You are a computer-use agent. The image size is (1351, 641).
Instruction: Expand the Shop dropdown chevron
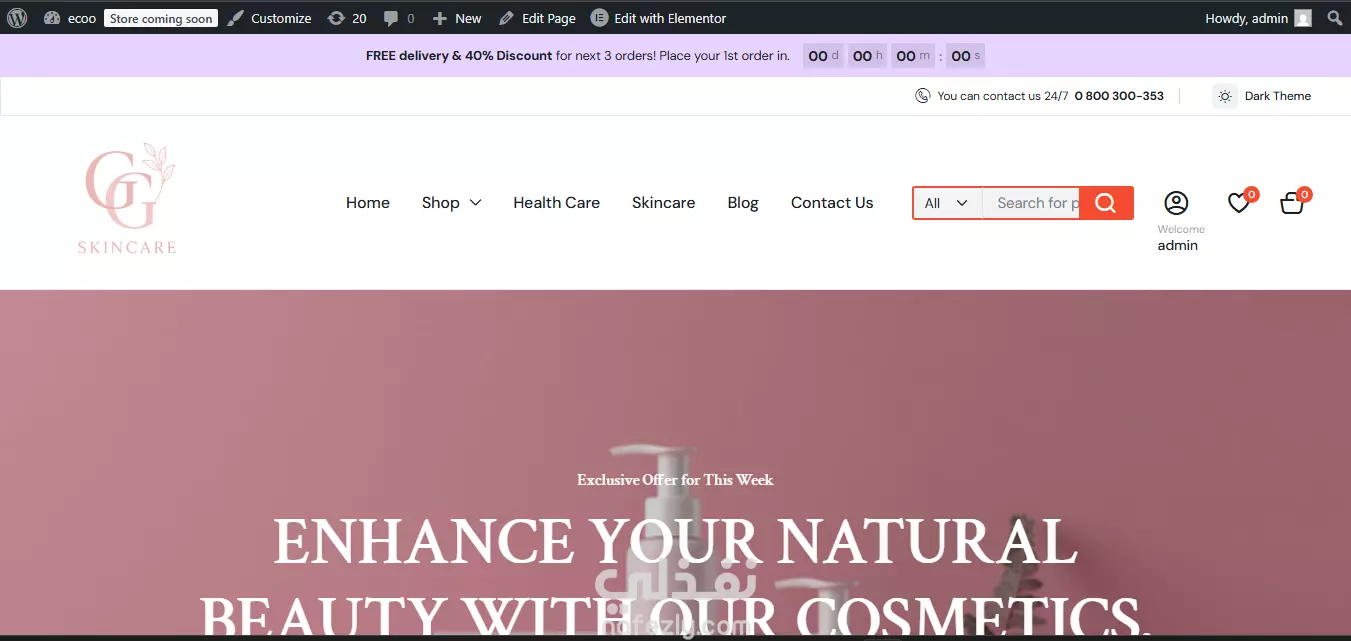475,203
